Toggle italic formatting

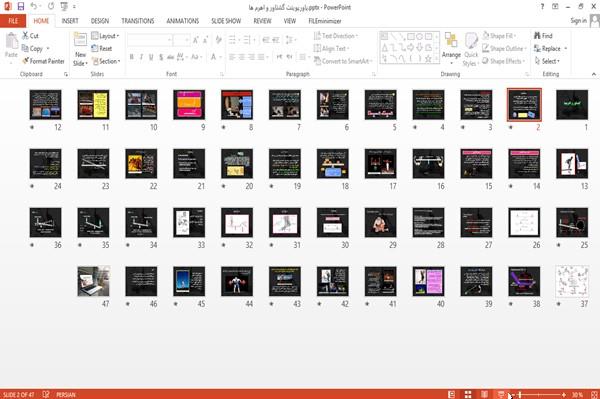point(141,57)
